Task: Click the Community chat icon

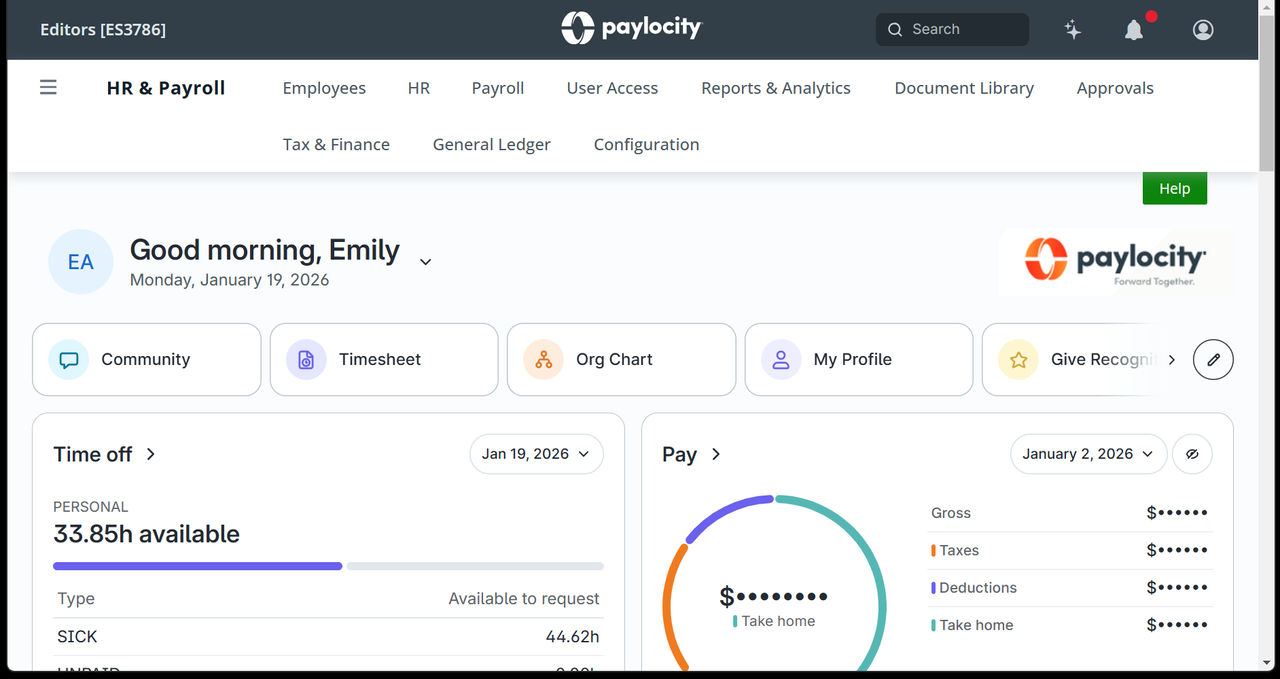Action: click(68, 359)
